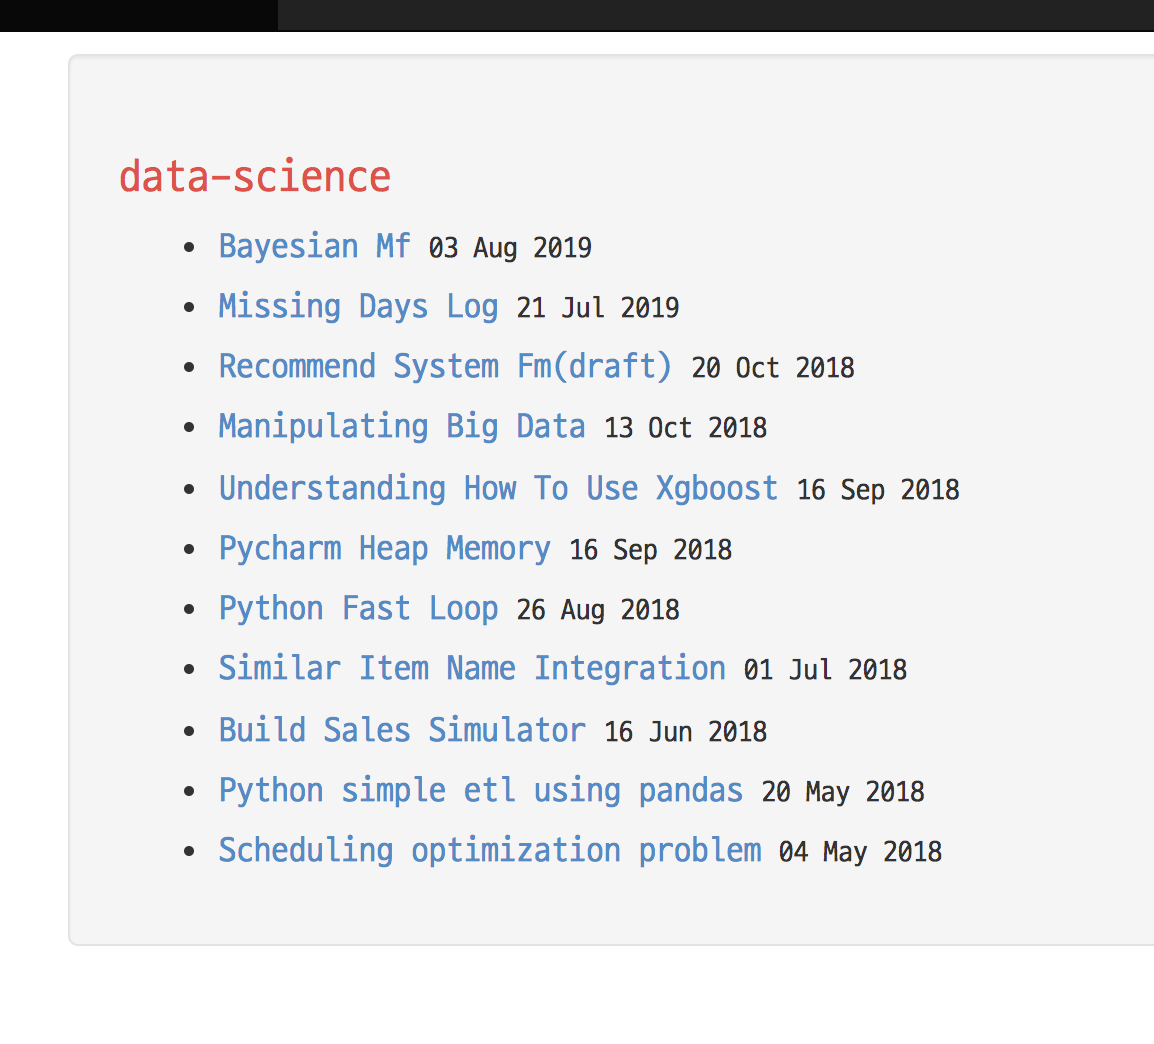Open the Build Sales Simulator post
The width and height of the screenshot is (1154, 1044).
tap(402, 731)
